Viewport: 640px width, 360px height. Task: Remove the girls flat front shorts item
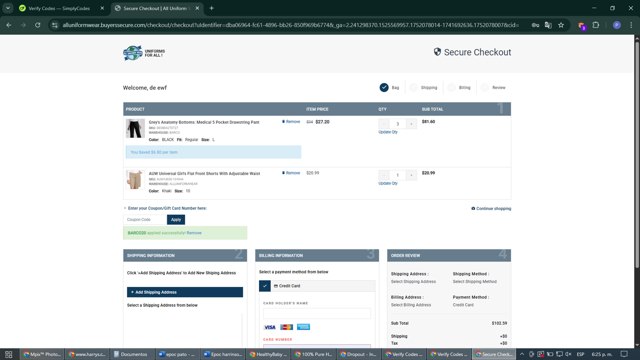291,173
